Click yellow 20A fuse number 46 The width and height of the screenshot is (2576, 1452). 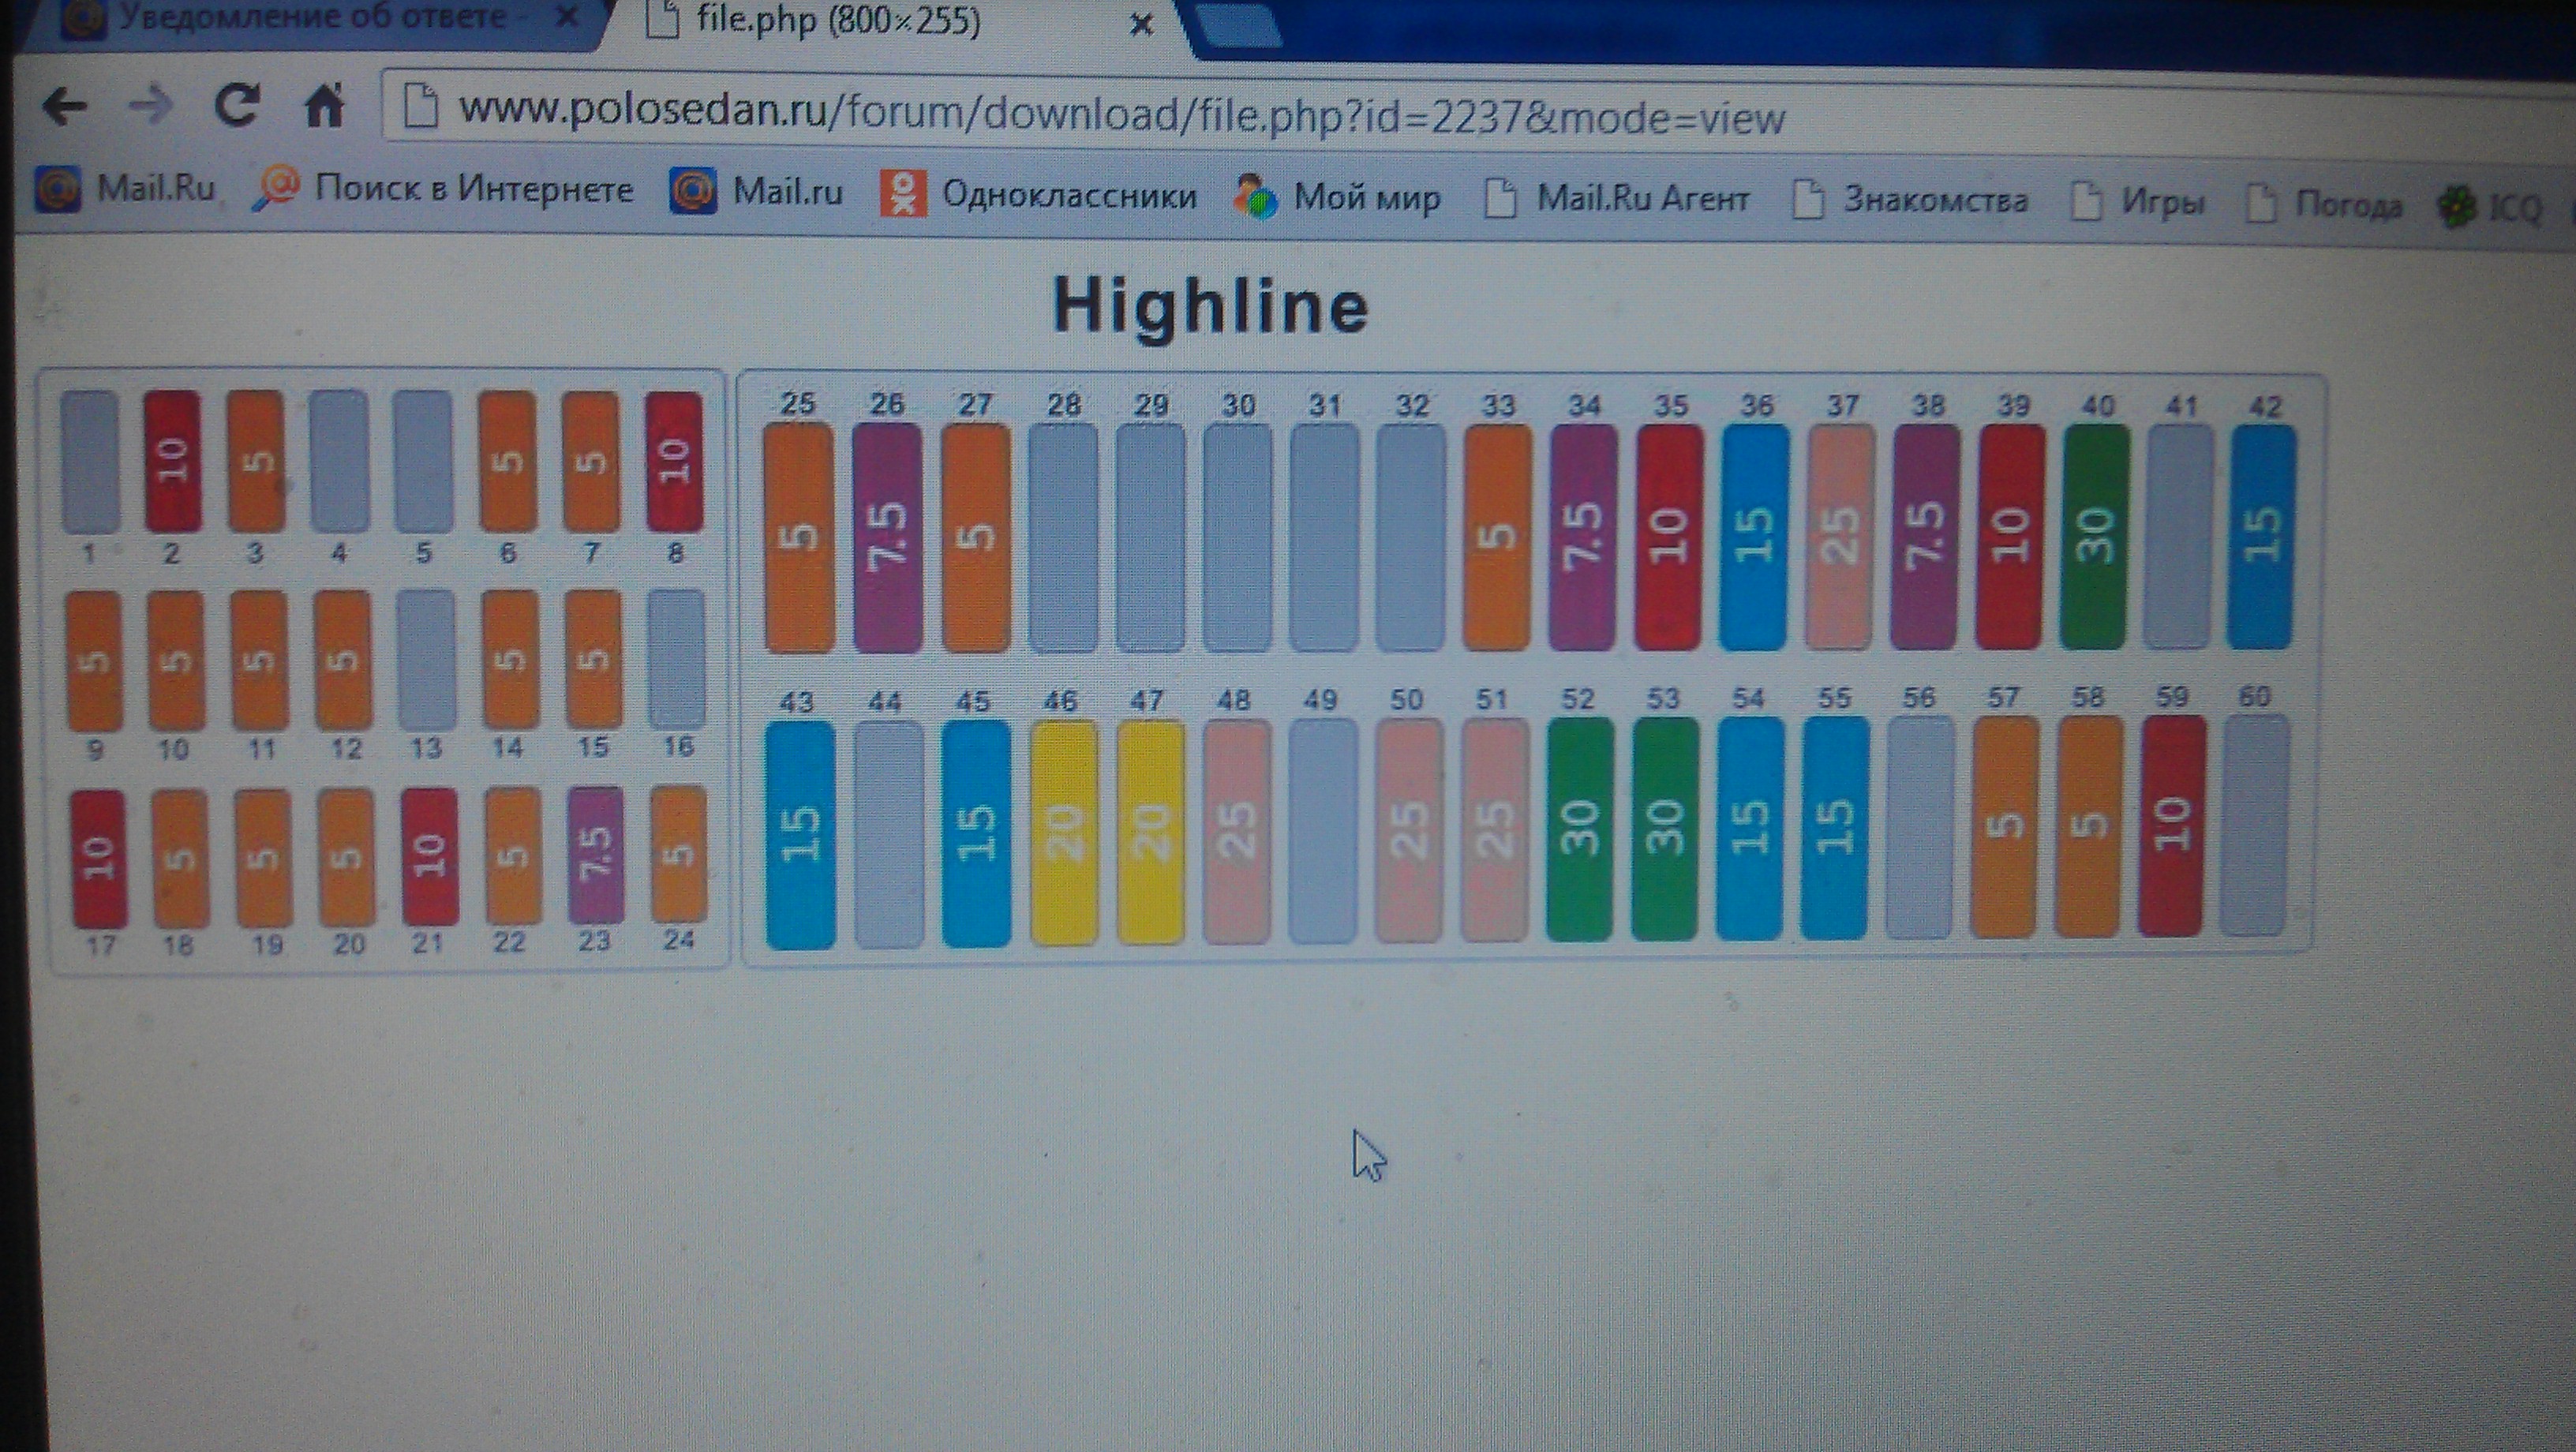(x=1063, y=832)
